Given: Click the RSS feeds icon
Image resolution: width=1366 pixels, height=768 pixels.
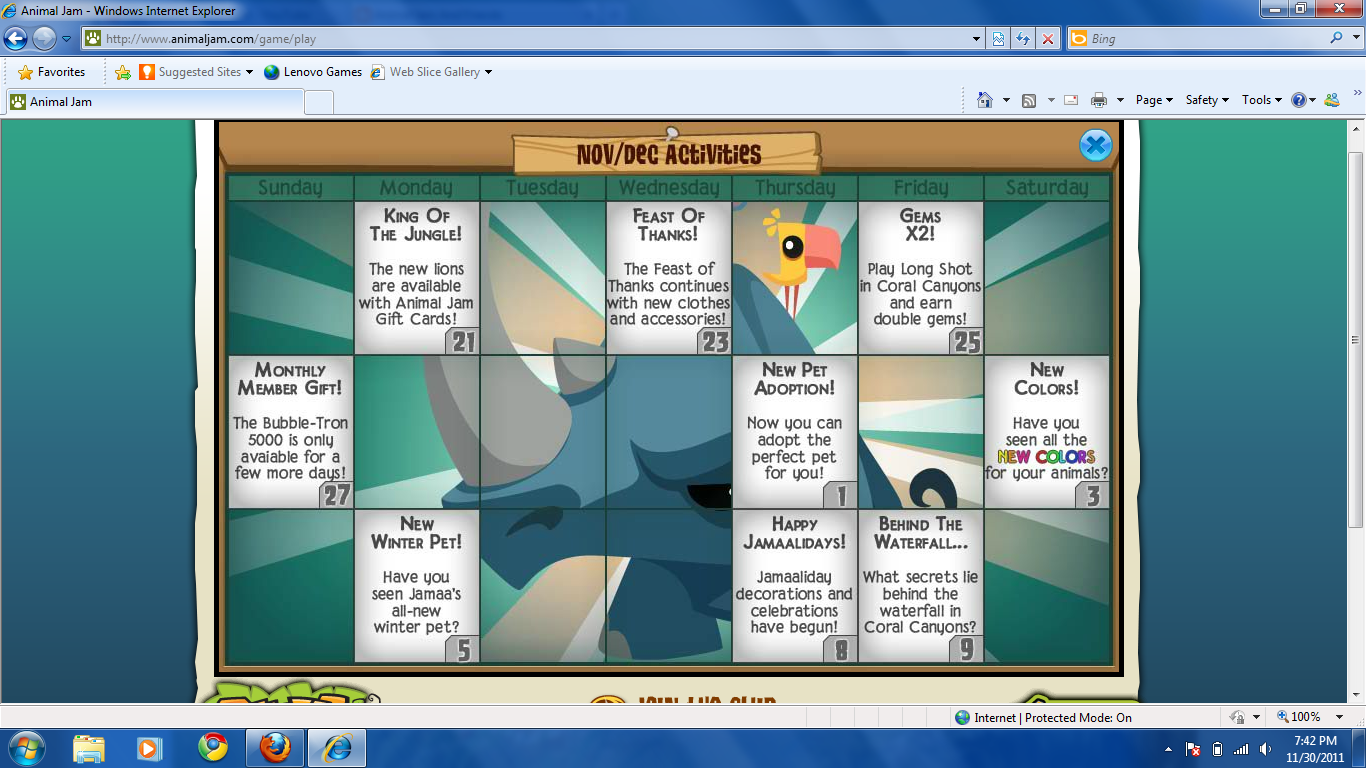Looking at the screenshot, I should [x=1029, y=100].
